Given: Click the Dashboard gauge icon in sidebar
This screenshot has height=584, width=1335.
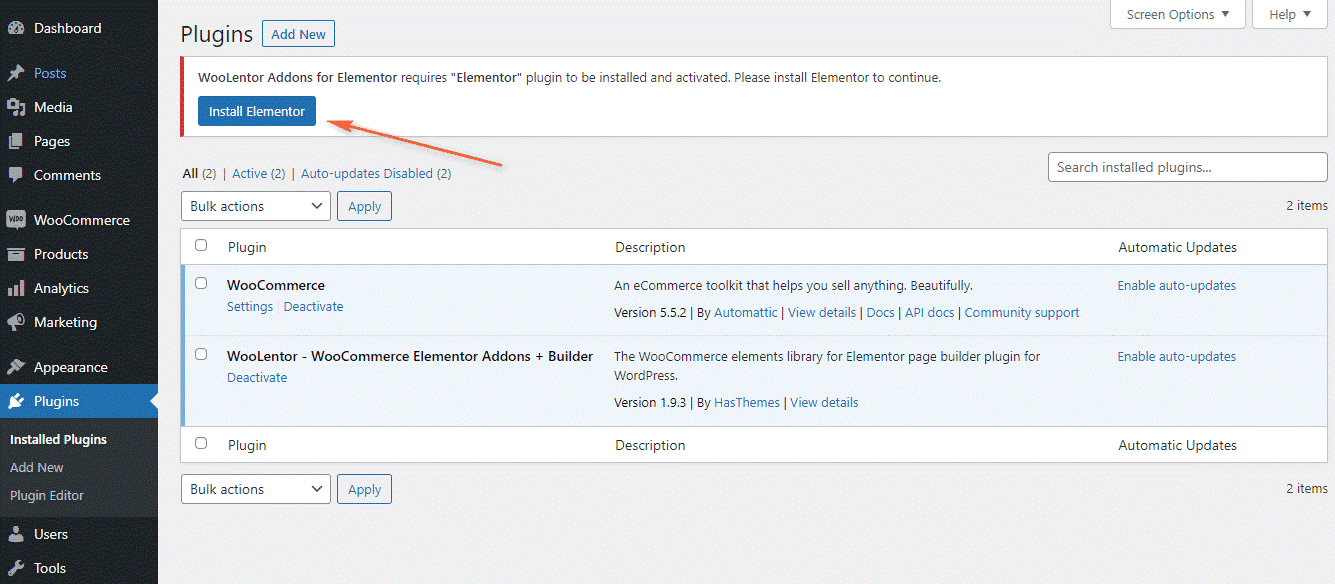Looking at the screenshot, I should (x=16, y=28).
